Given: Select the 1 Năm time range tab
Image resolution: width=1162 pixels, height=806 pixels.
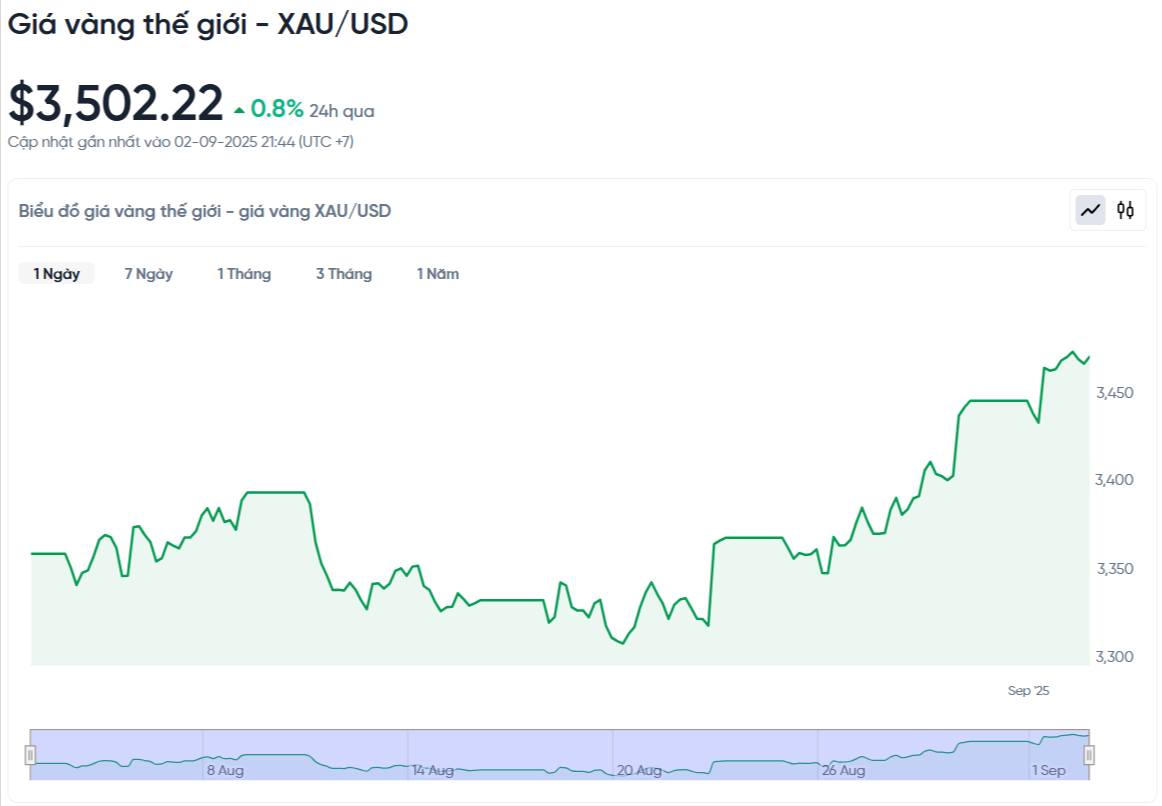Looking at the screenshot, I should (x=438, y=273).
